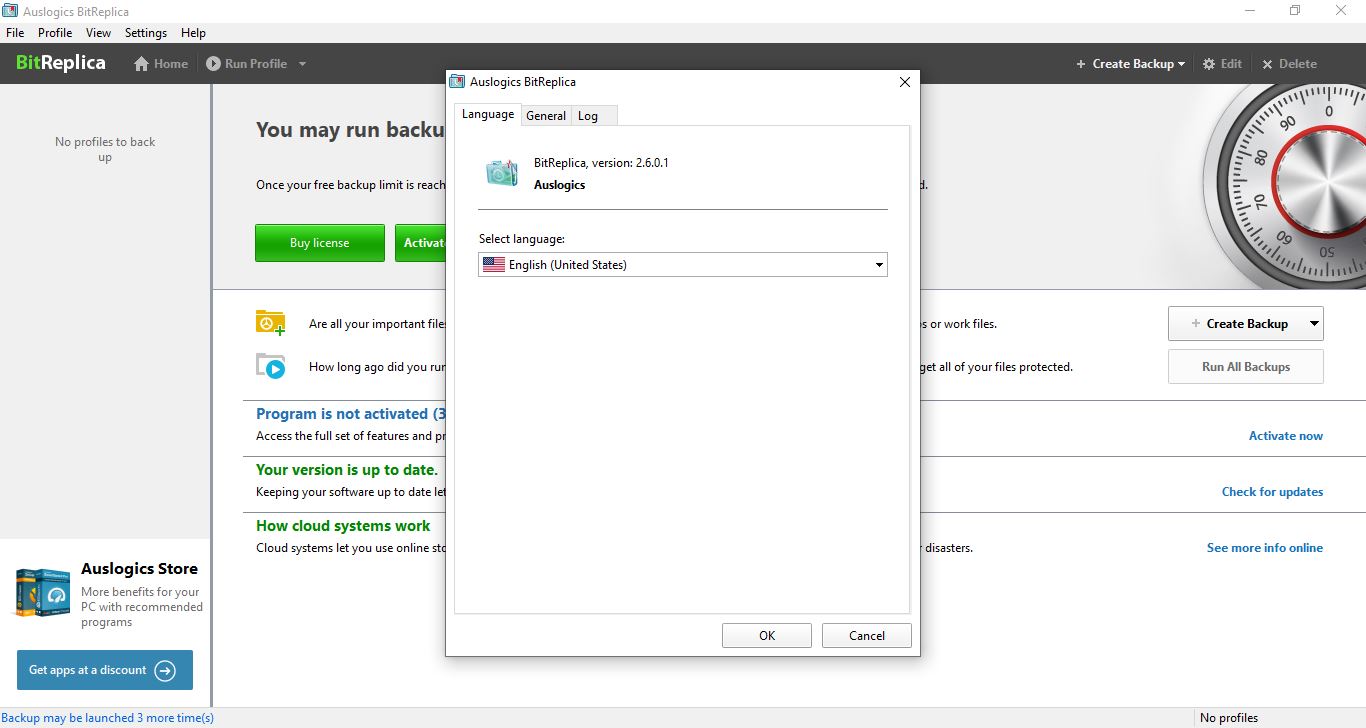Click 'Your version is up to date.' heading
The height and width of the screenshot is (728, 1366).
(347, 470)
